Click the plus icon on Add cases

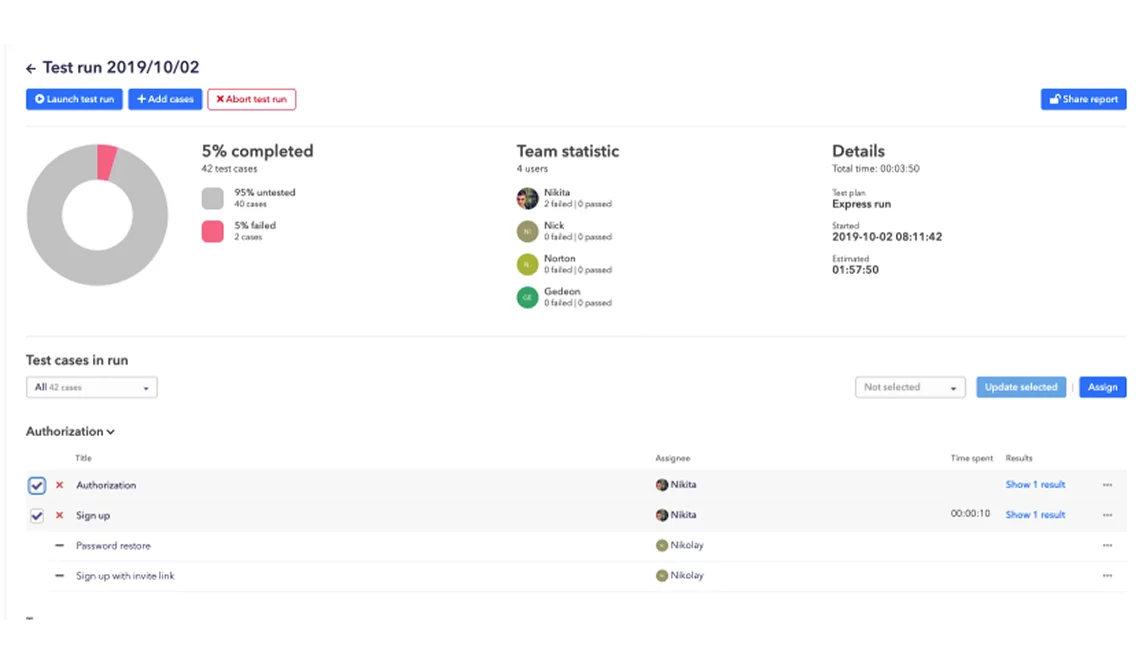point(142,99)
